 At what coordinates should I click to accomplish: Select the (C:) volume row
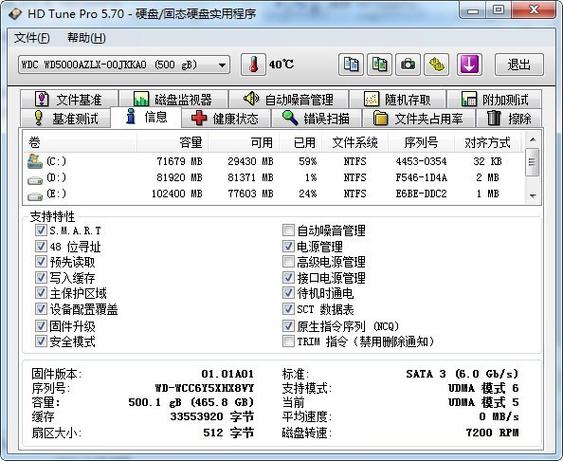(x=273, y=161)
